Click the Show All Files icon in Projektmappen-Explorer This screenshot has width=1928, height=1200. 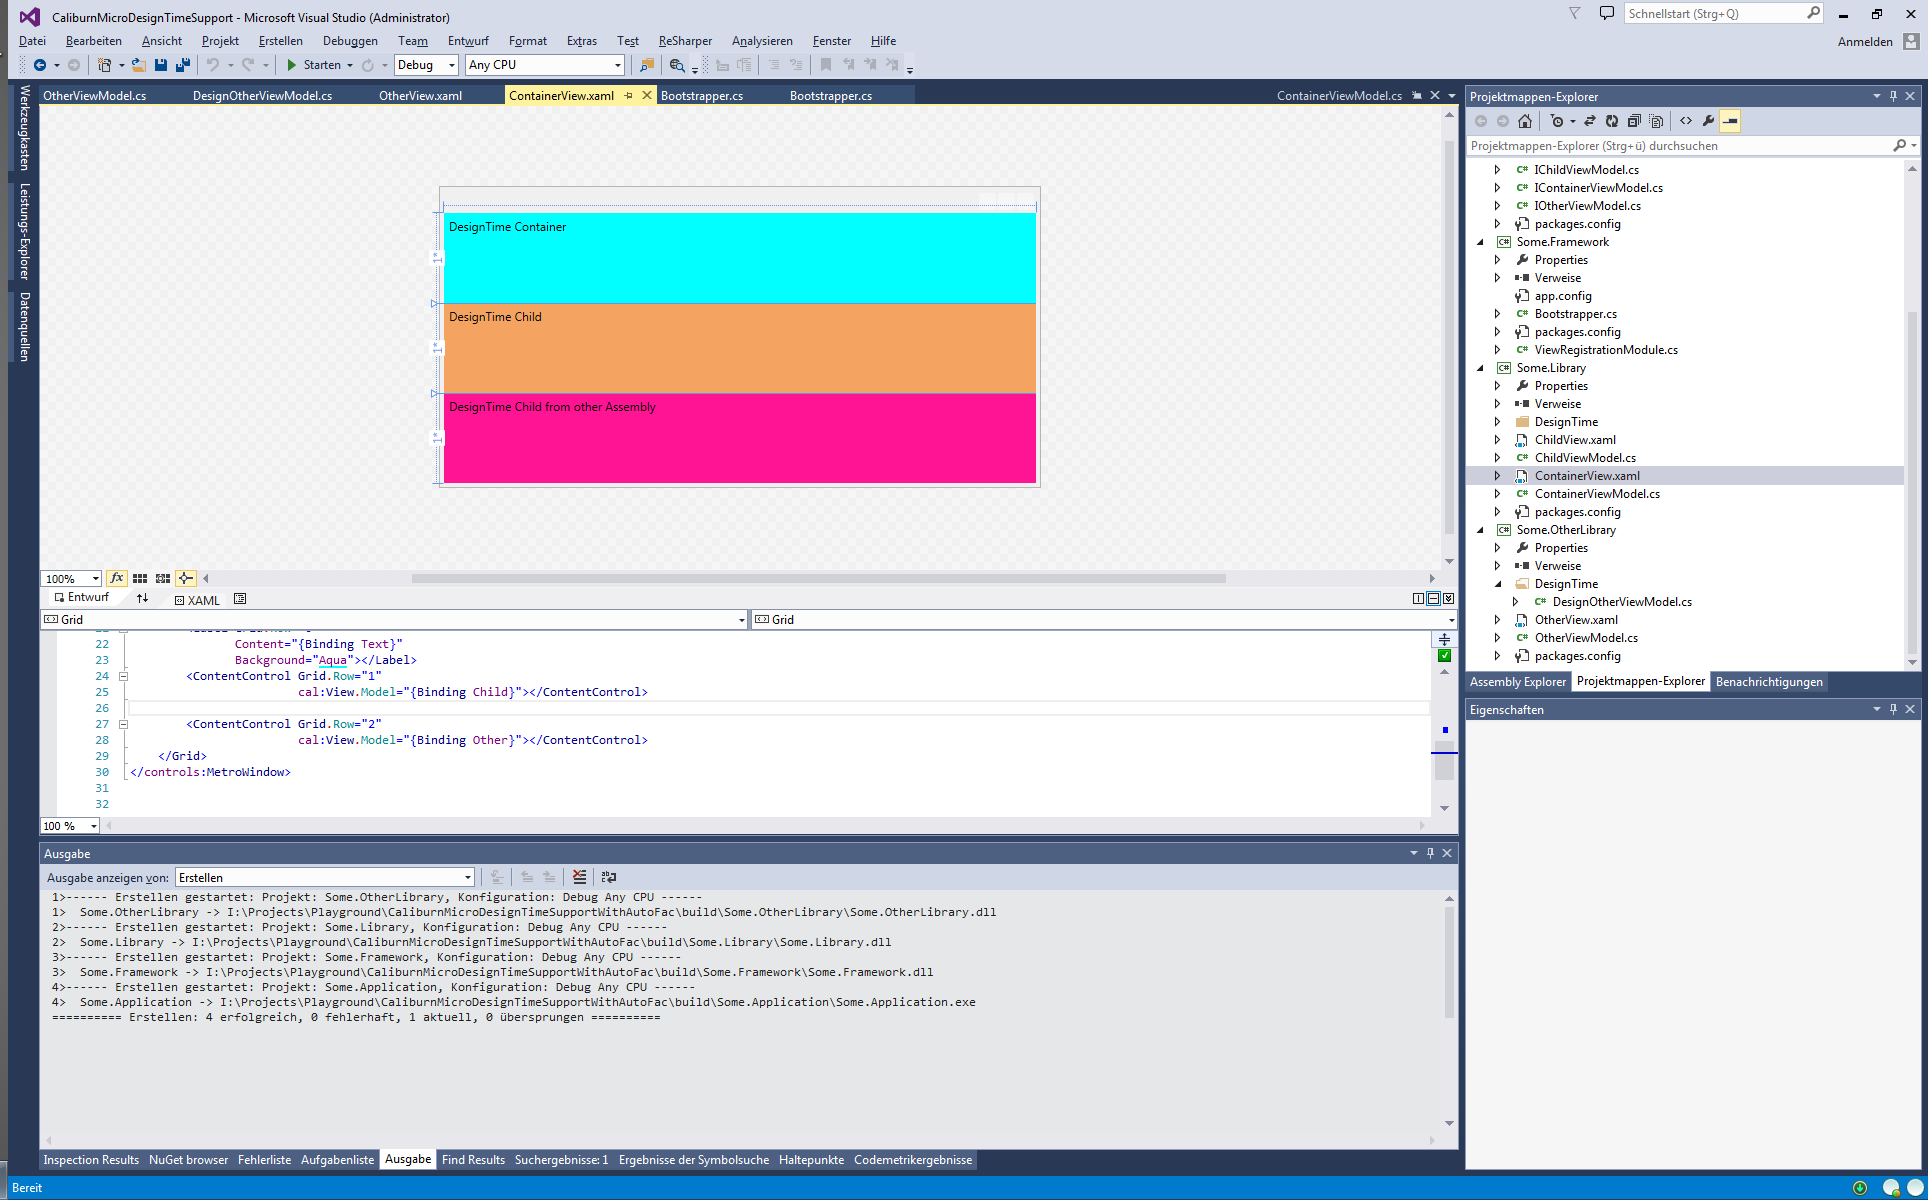[x=1657, y=121]
